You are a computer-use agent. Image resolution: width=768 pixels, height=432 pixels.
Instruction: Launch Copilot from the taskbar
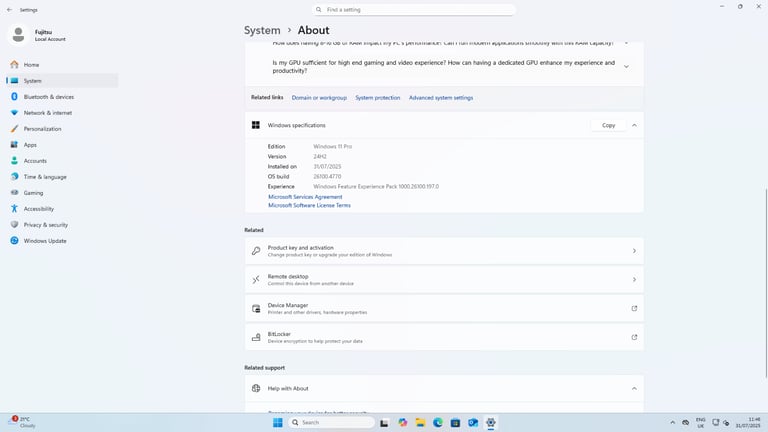[403, 423]
